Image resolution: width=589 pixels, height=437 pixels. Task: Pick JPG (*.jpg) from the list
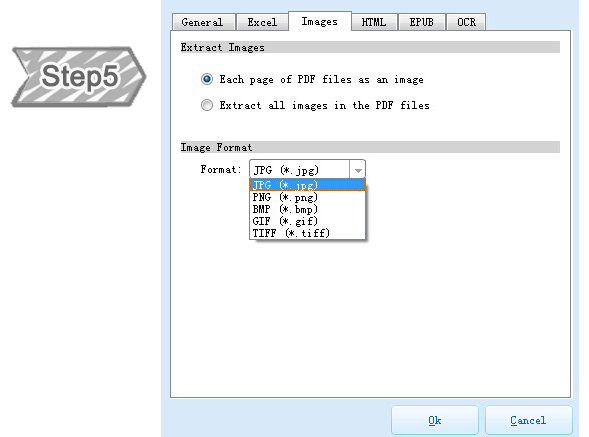307,185
